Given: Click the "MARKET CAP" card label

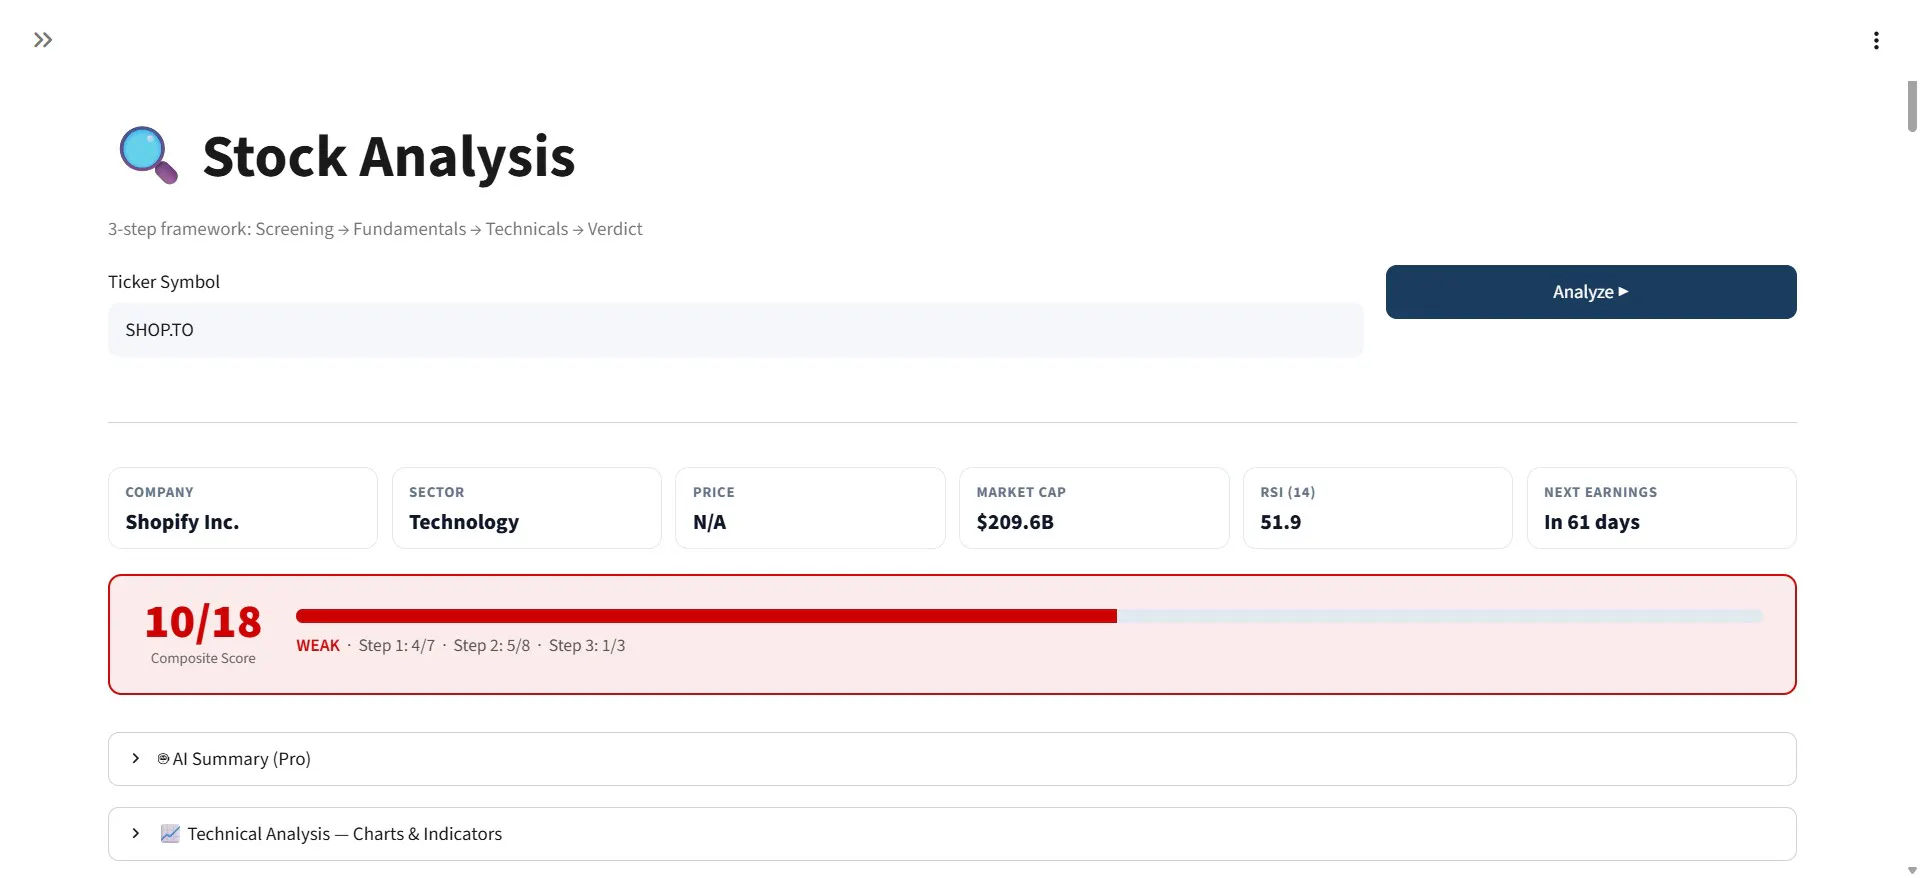Looking at the screenshot, I should tap(1021, 492).
